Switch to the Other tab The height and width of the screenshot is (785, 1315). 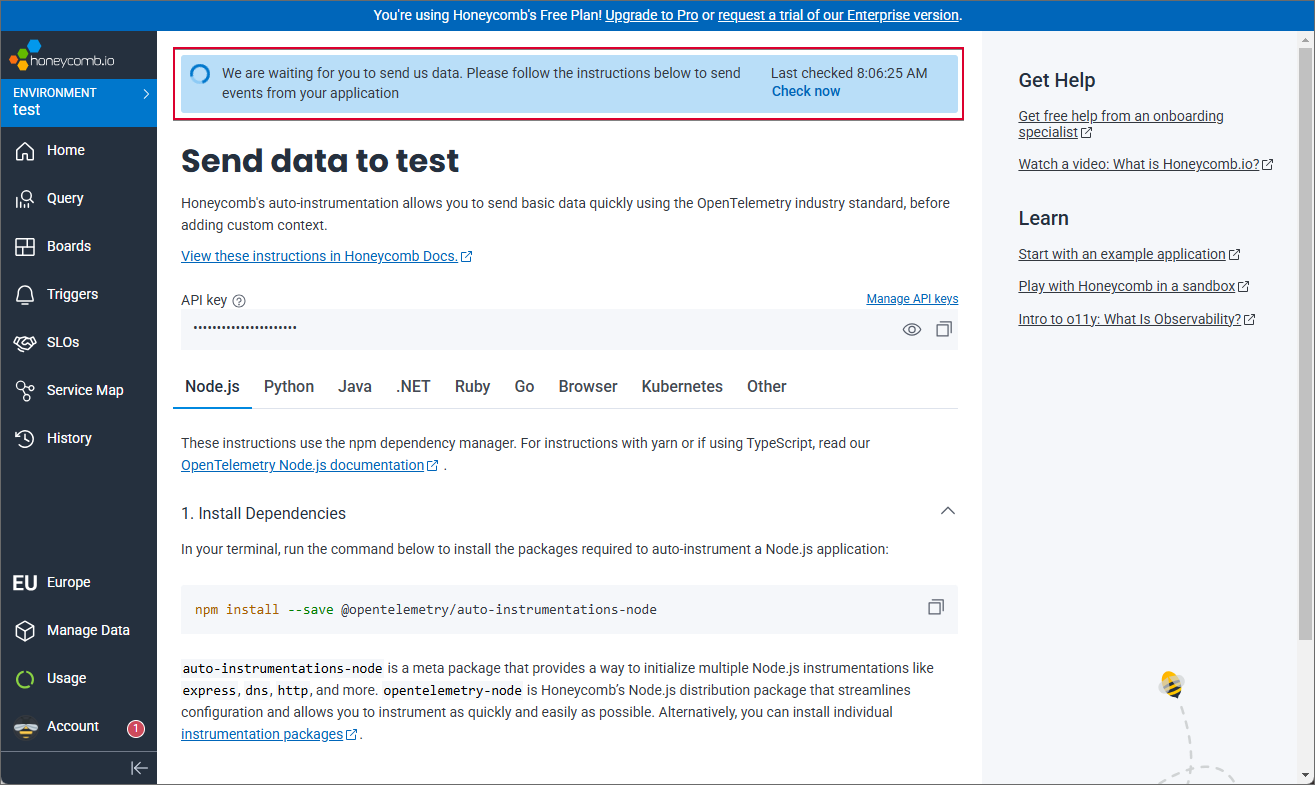tap(767, 387)
